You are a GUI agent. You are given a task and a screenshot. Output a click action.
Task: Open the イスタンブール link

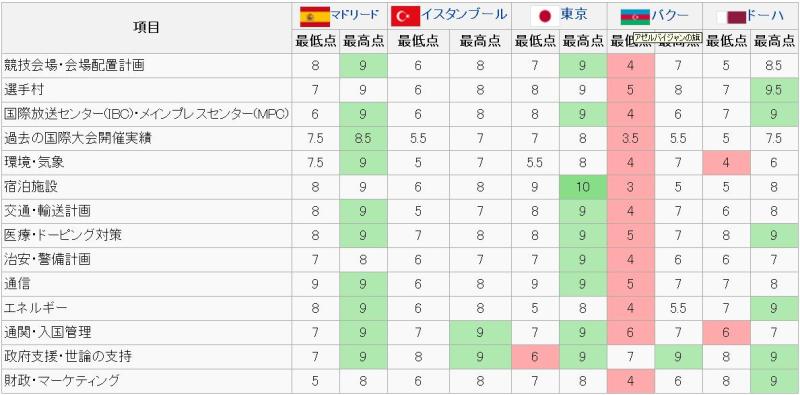464,15
